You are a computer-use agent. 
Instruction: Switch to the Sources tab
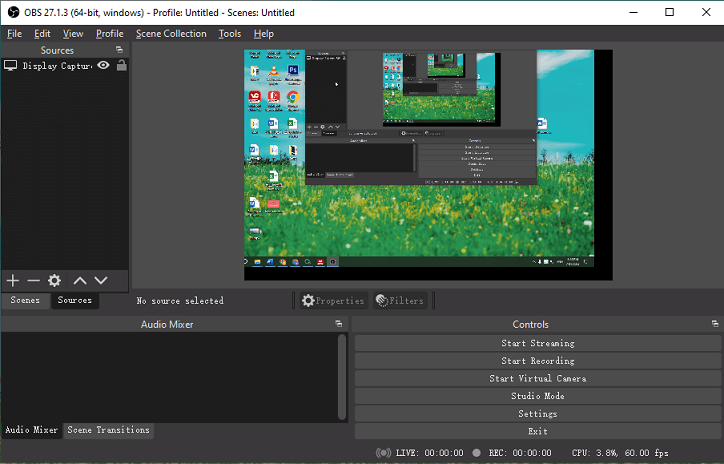74,300
